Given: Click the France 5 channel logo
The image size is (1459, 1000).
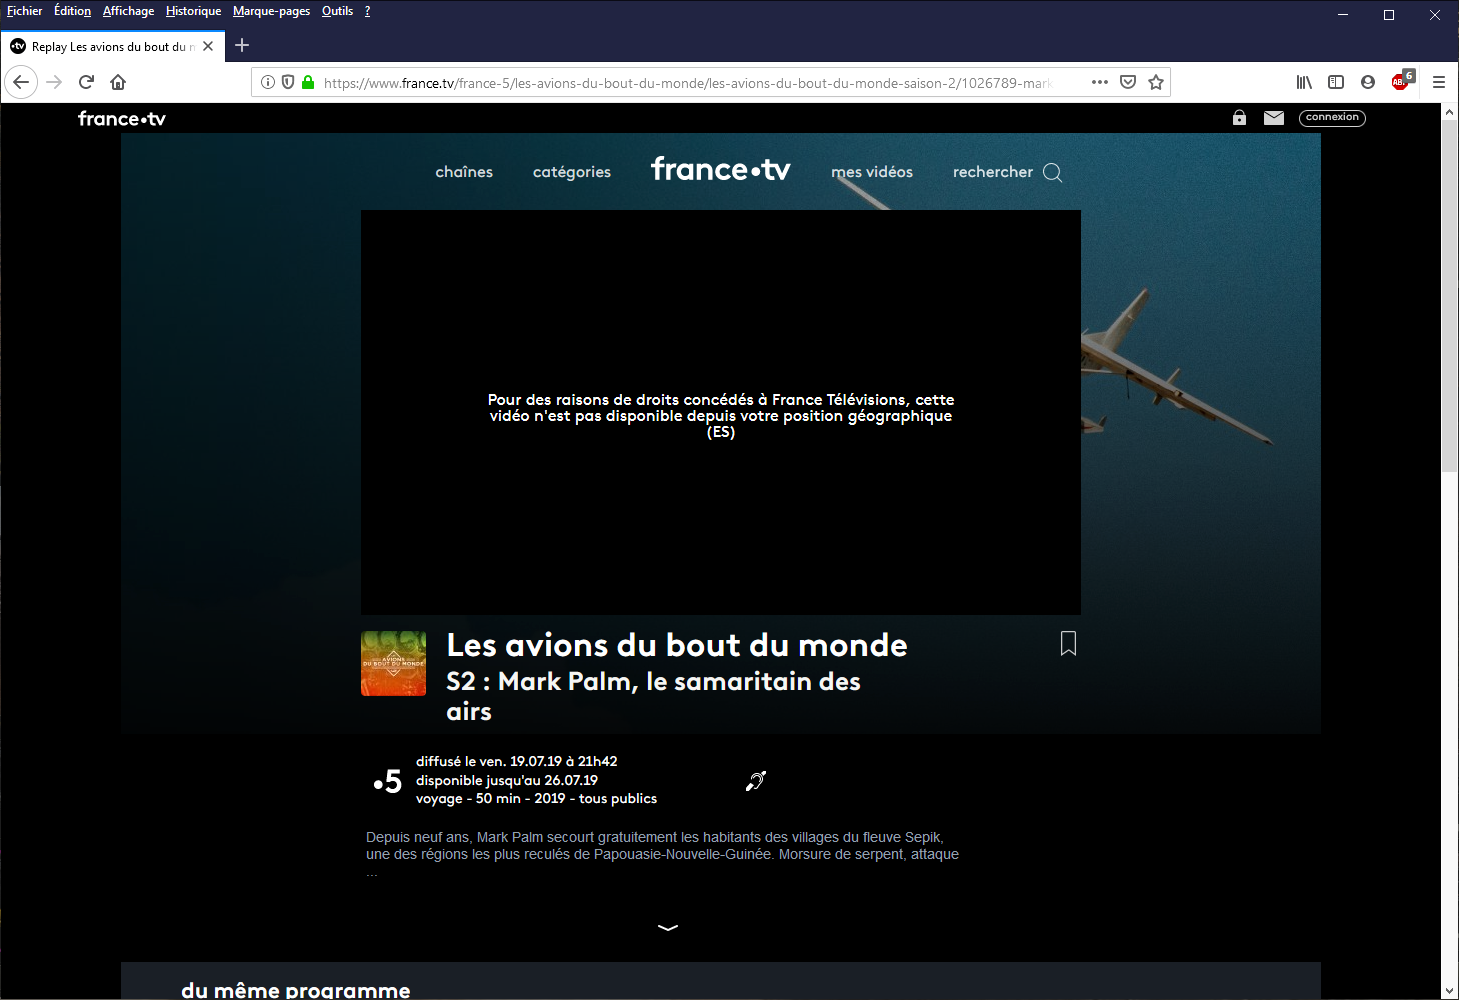Looking at the screenshot, I should 388,781.
